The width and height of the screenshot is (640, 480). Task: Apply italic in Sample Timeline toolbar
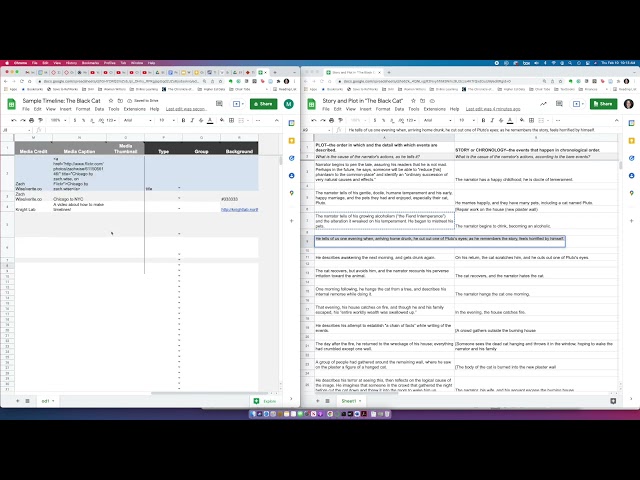pos(192,120)
